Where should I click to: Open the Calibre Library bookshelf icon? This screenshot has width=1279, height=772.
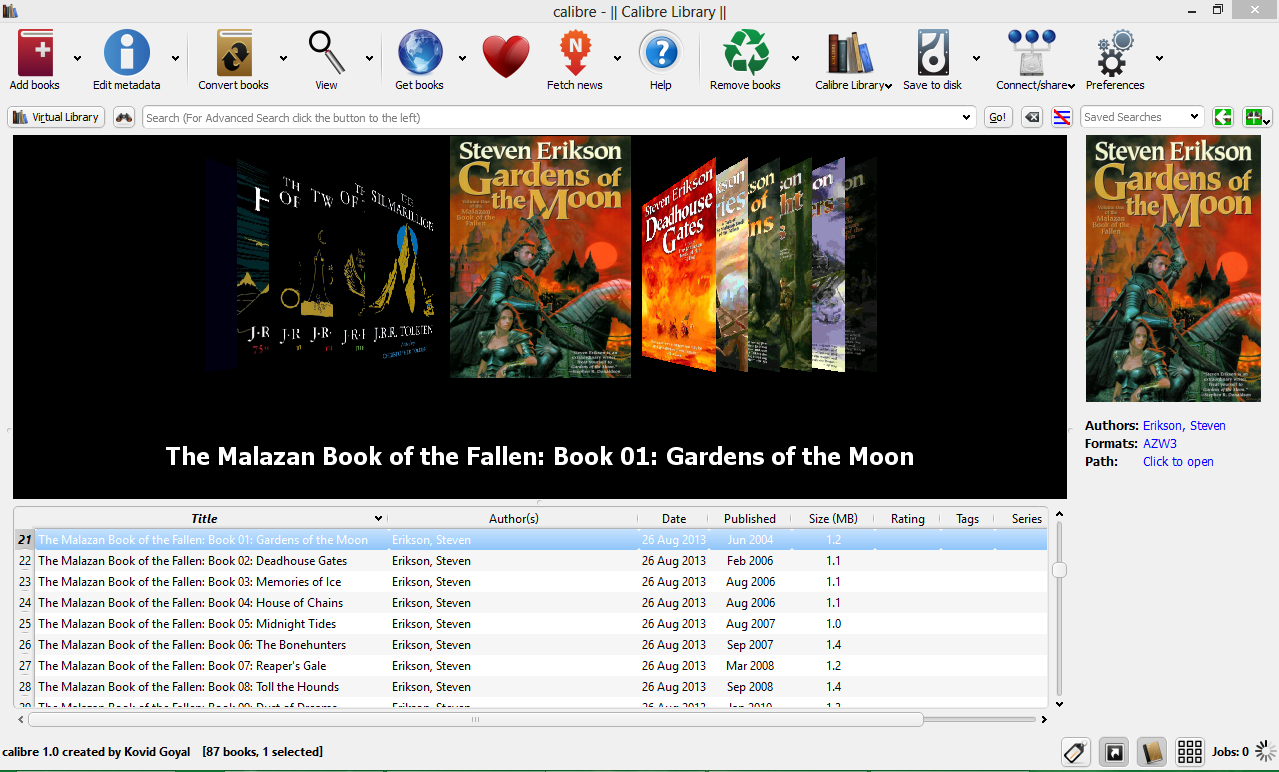coord(853,53)
